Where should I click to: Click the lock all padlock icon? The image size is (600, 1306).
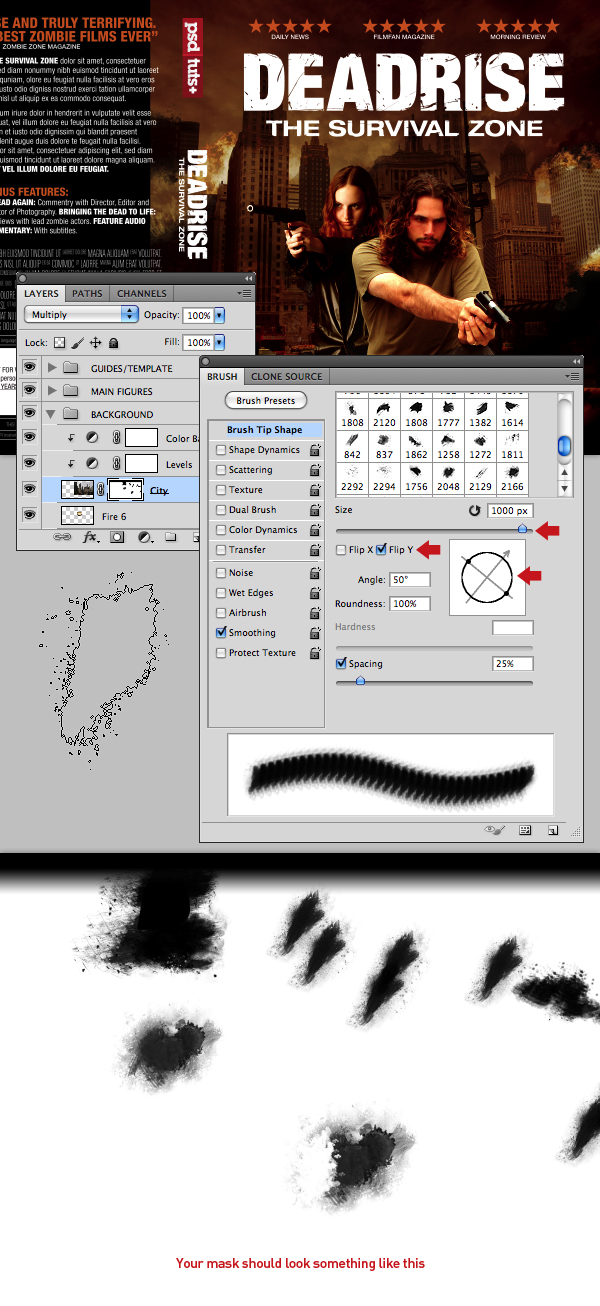114,342
